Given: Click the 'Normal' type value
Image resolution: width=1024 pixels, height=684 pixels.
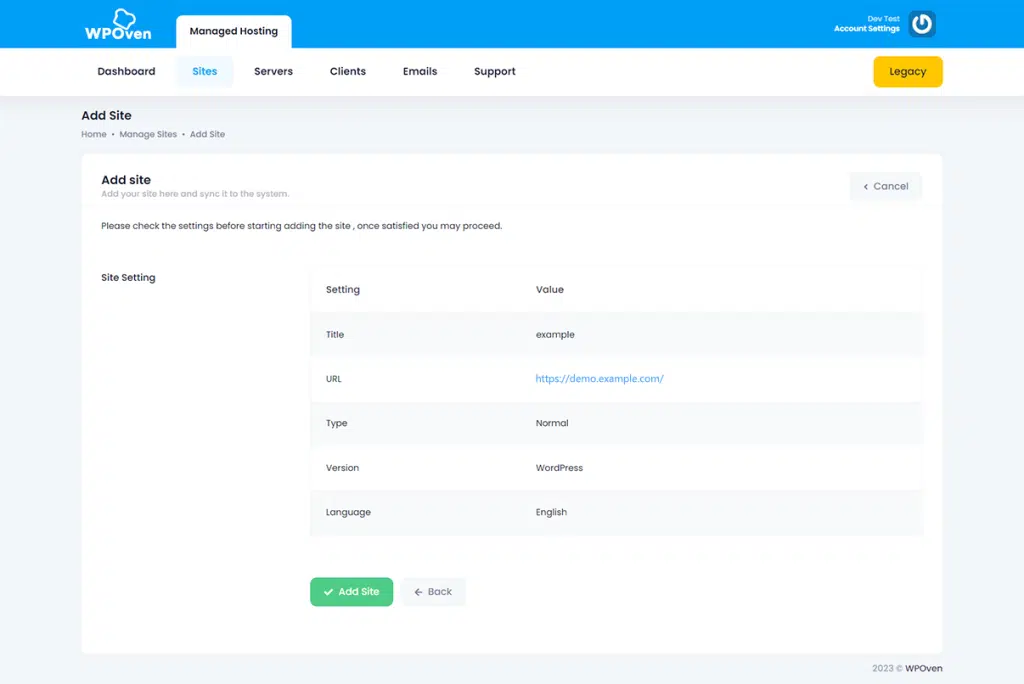Looking at the screenshot, I should pyautogui.click(x=552, y=423).
